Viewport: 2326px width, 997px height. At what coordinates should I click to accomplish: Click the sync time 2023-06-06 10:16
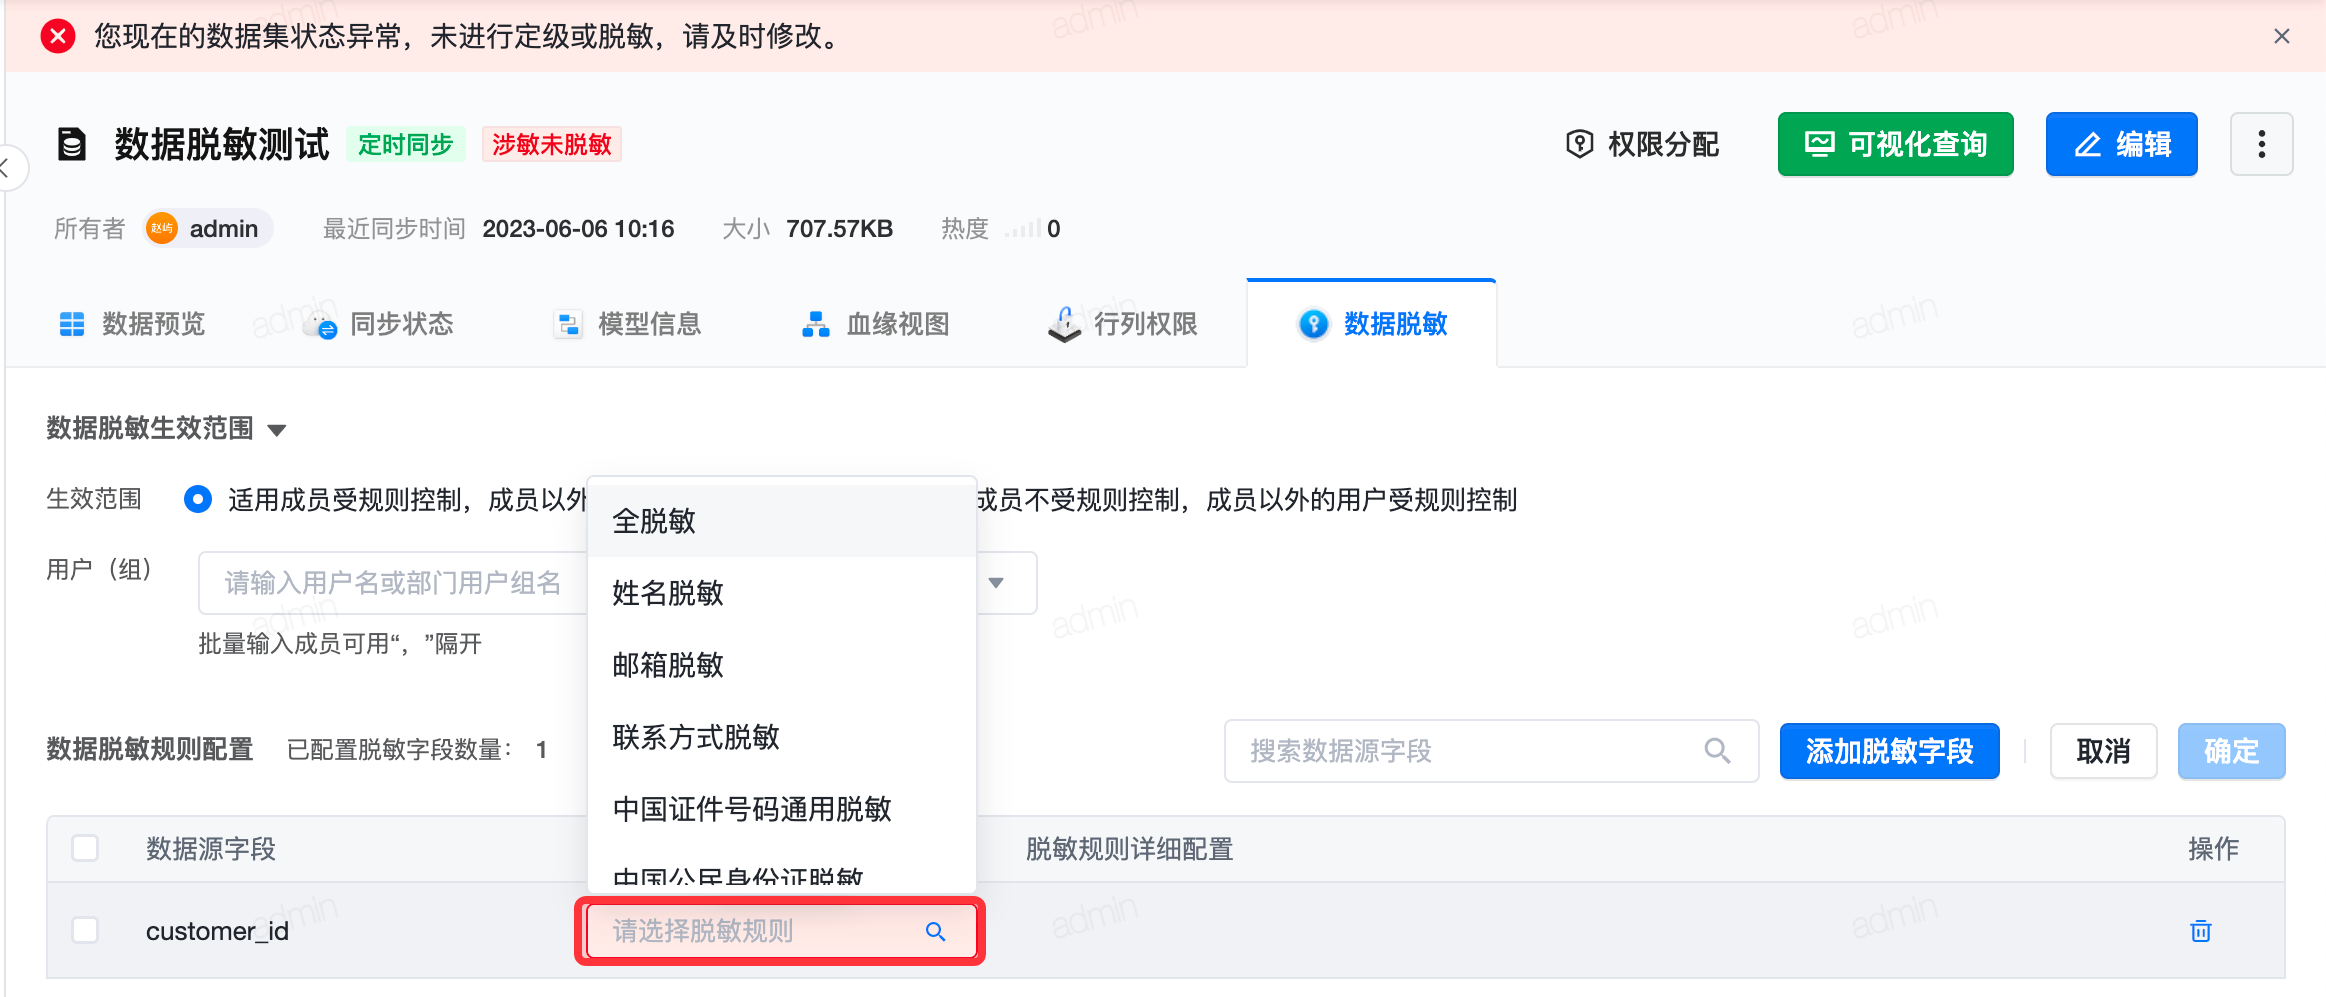pos(578,229)
